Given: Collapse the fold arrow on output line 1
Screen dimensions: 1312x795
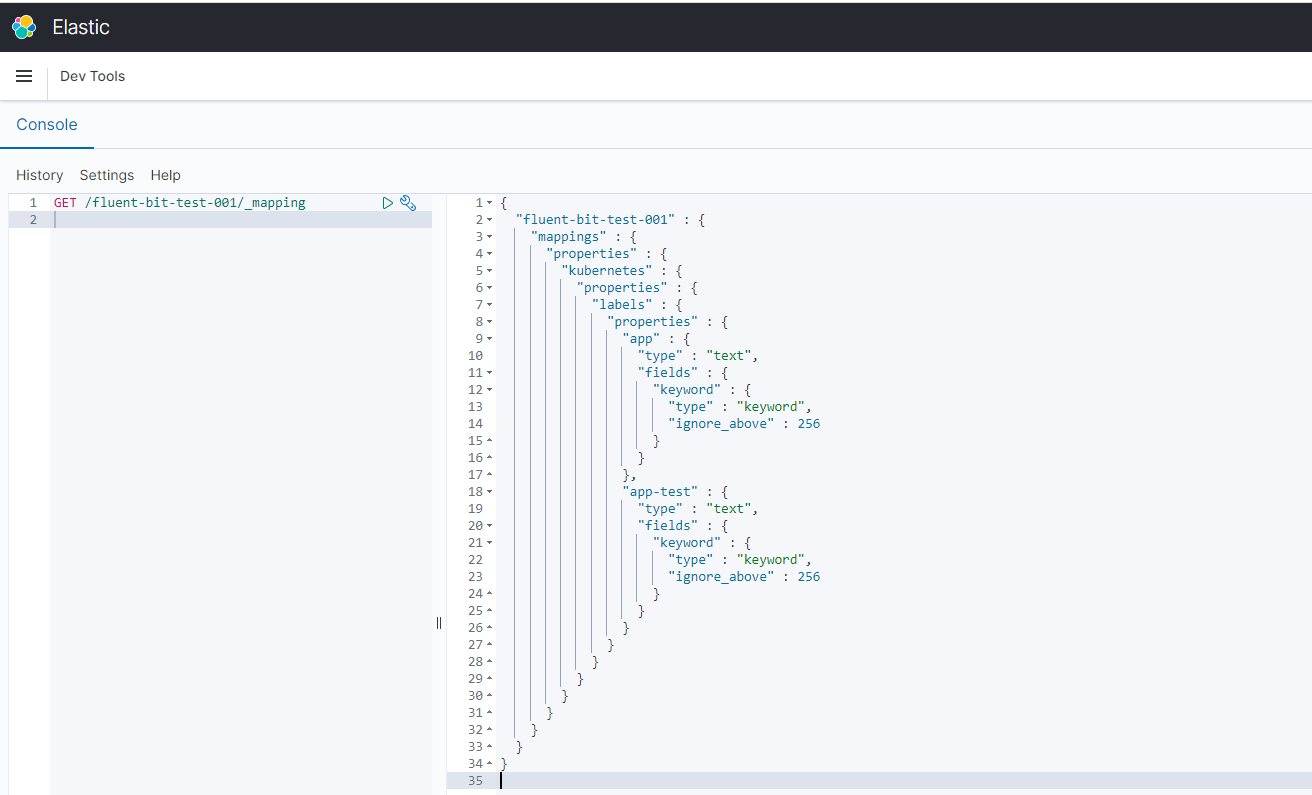Looking at the screenshot, I should point(490,203).
